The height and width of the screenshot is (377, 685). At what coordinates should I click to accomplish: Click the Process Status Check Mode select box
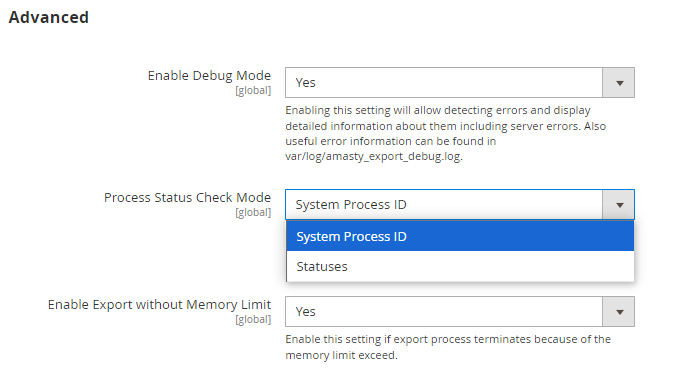coord(460,204)
